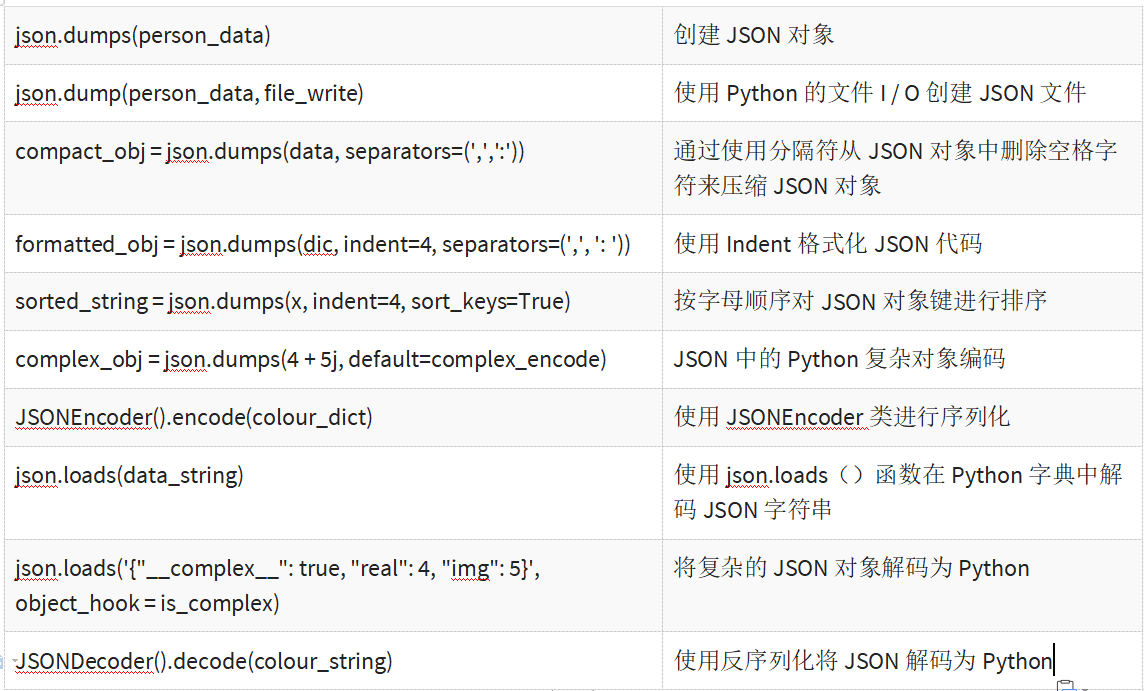The height and width of the screenshot is (691, 1144).
Task: Click the JSONDecoder().decode(colour_string) cell
Action: (204, 661)
